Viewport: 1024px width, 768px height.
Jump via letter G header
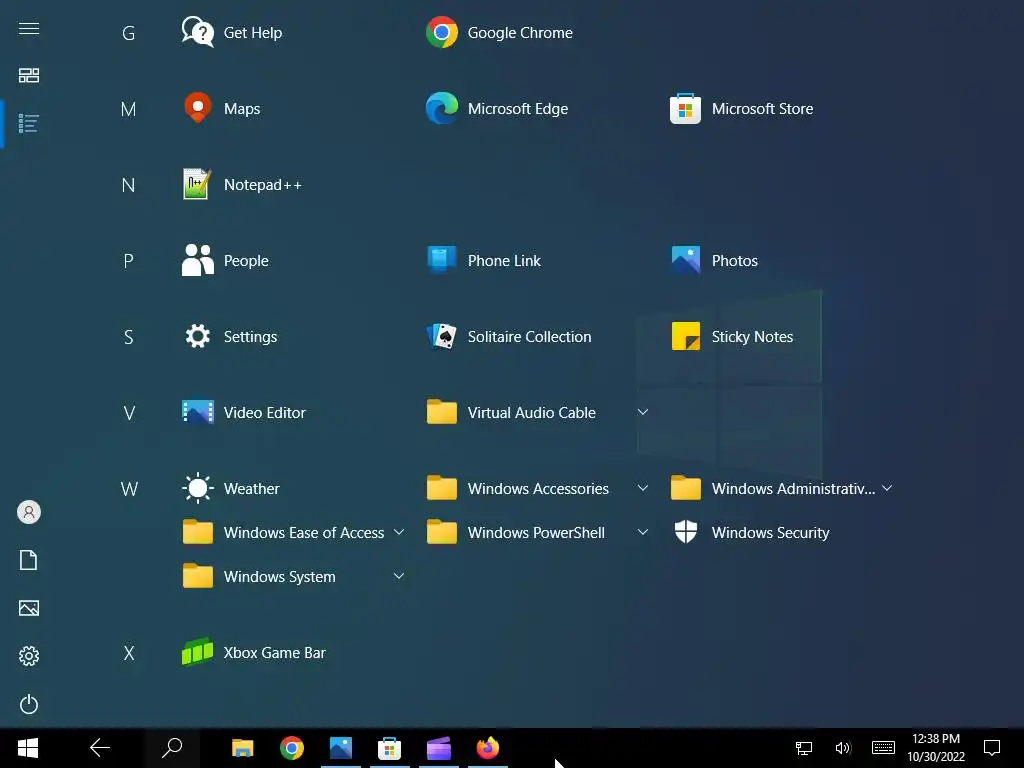pos(129,33)
